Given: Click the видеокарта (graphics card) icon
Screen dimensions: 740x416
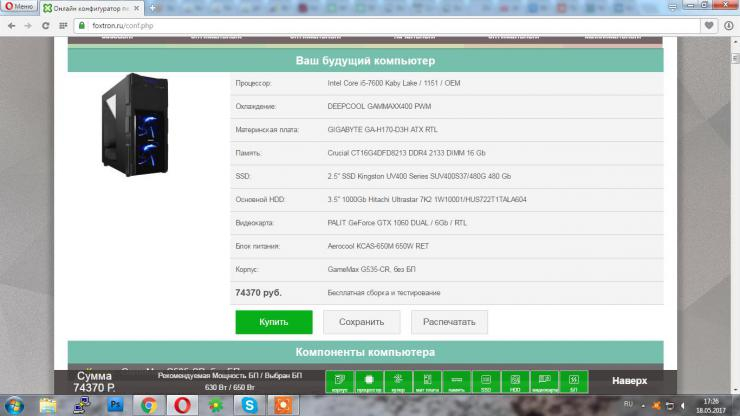Looking at the screenshot, I should point(545,381).
